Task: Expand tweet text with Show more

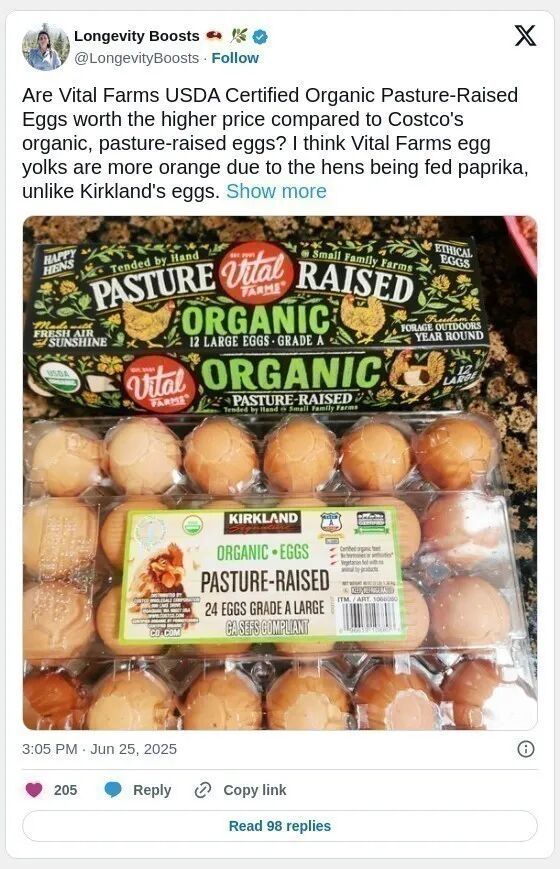Action: pyautogui.click(x=276, y=191)
